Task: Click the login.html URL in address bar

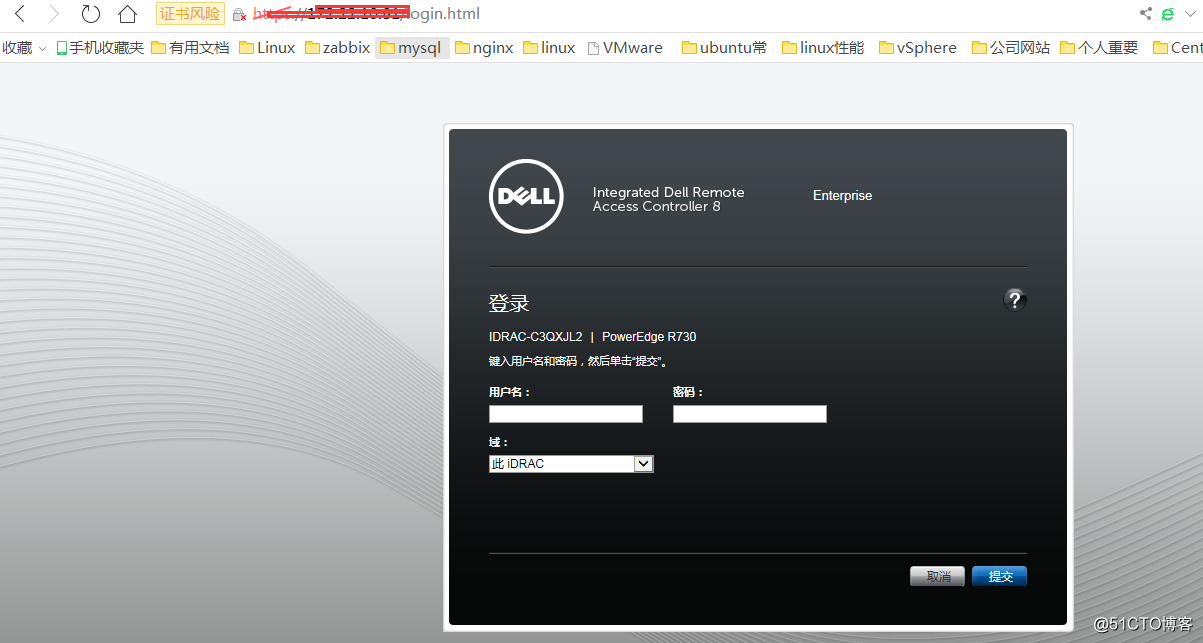Action: click(366, 14)
